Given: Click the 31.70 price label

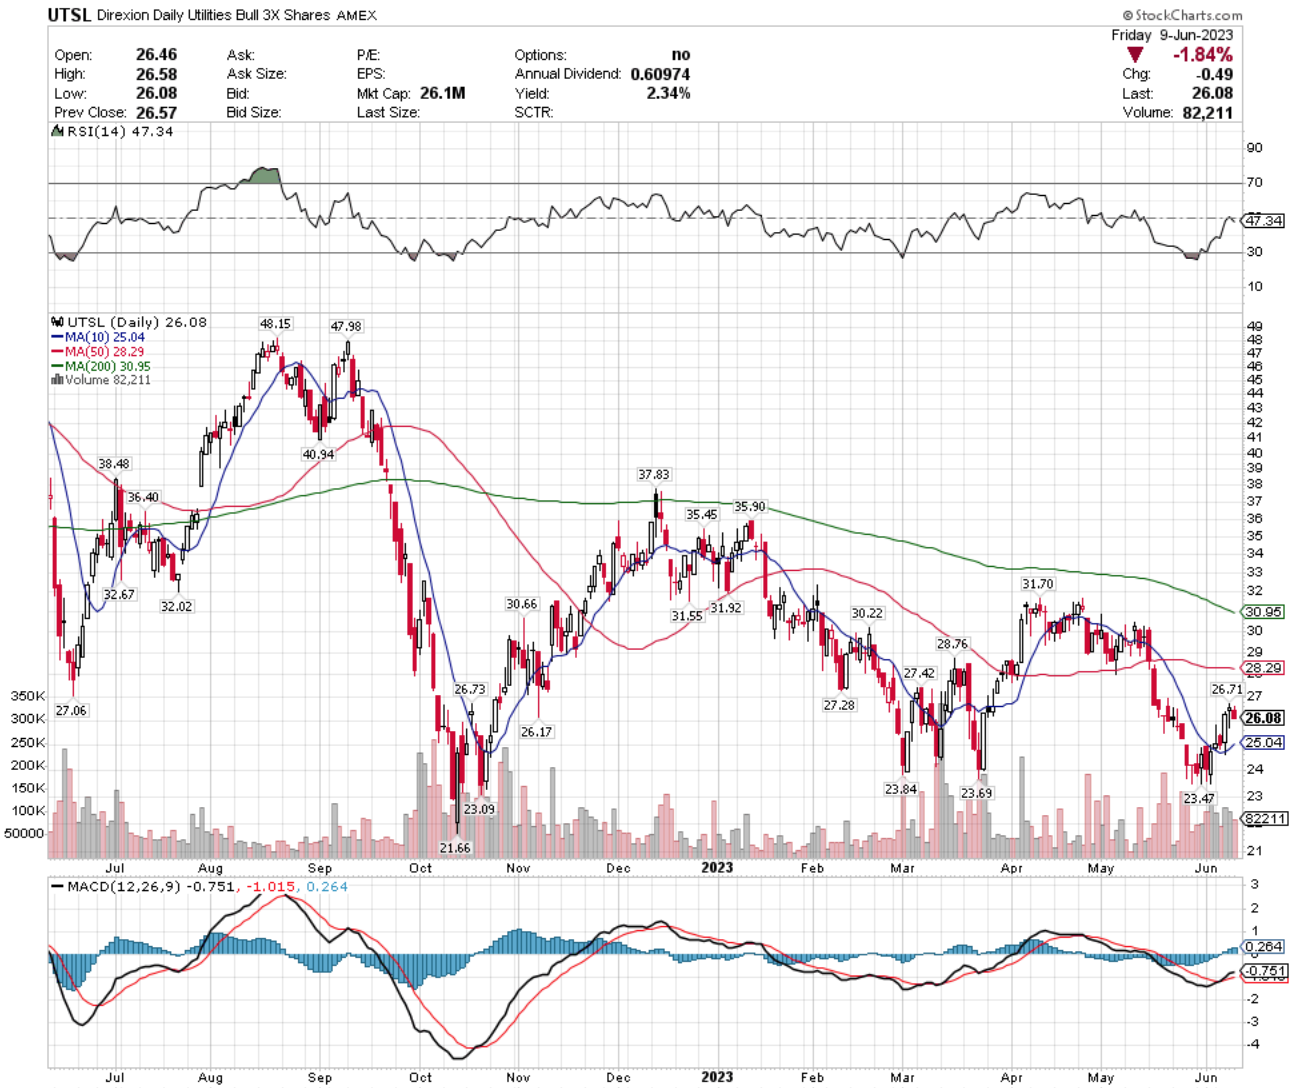Looking at the screenshot, I should (1038, 584).
